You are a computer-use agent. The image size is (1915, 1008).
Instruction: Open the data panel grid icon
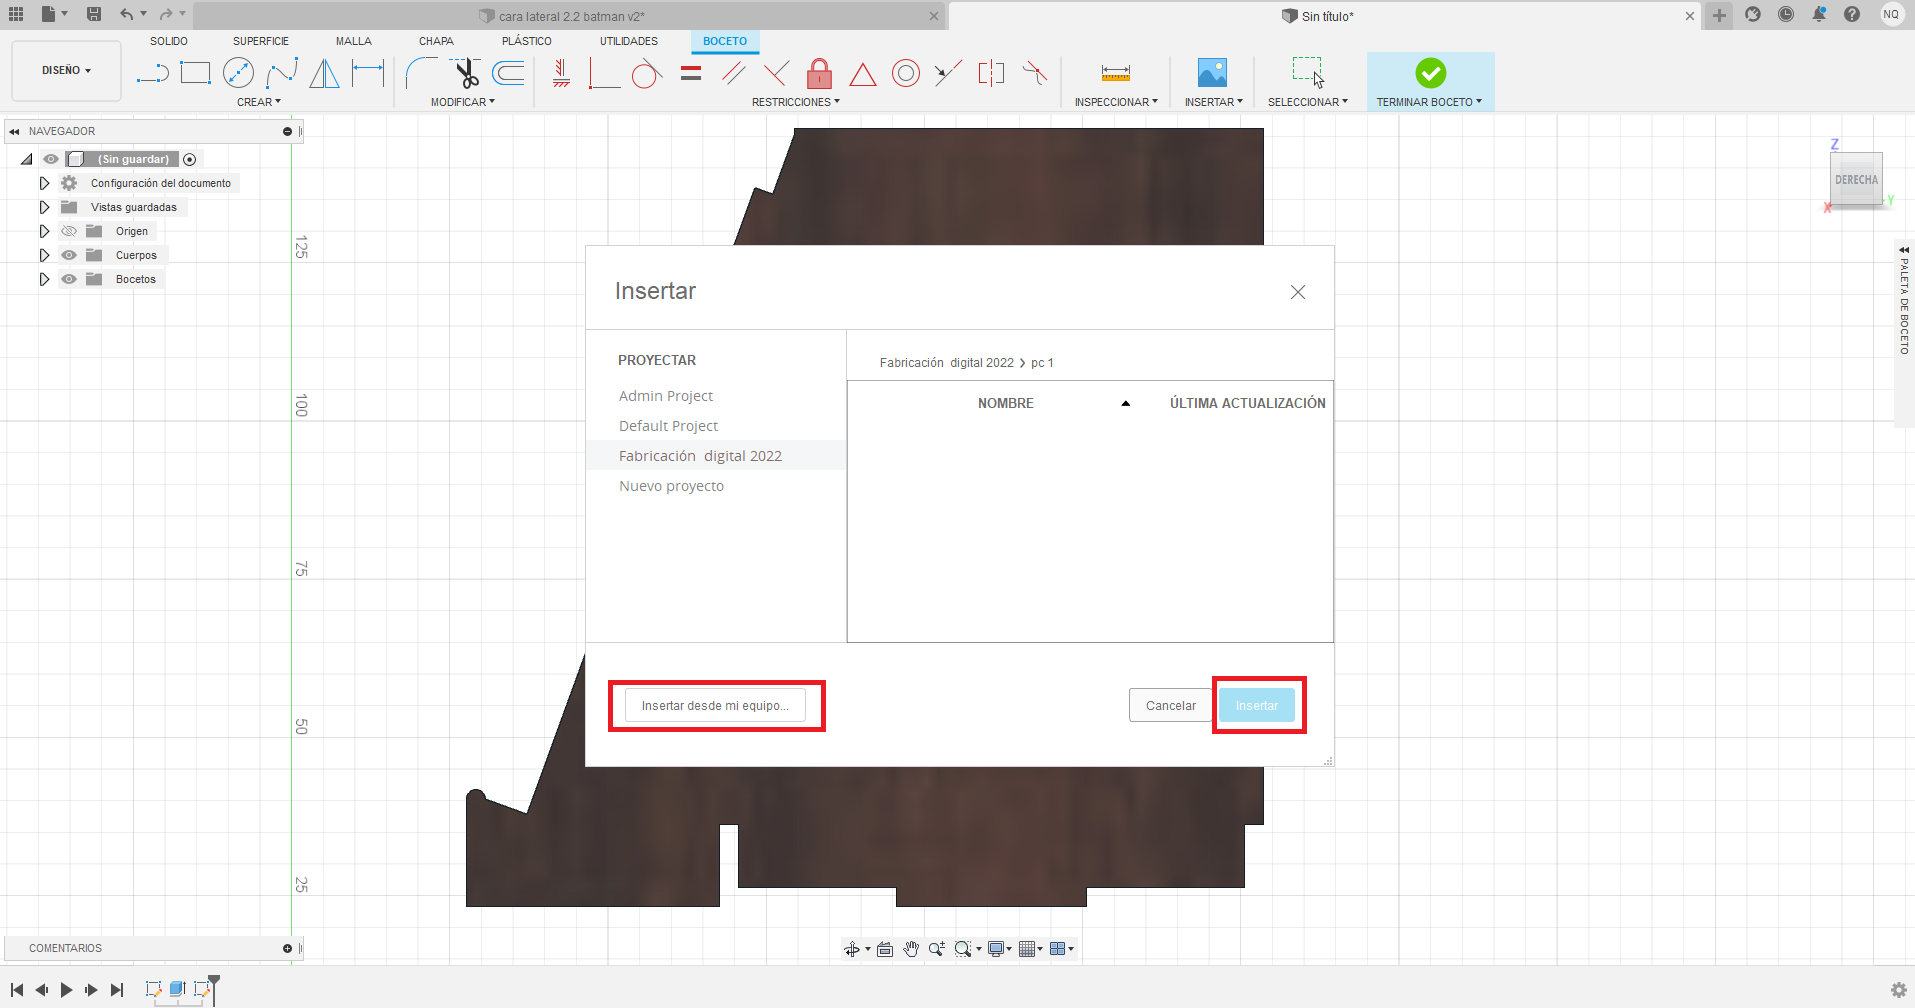coord(16,14)
